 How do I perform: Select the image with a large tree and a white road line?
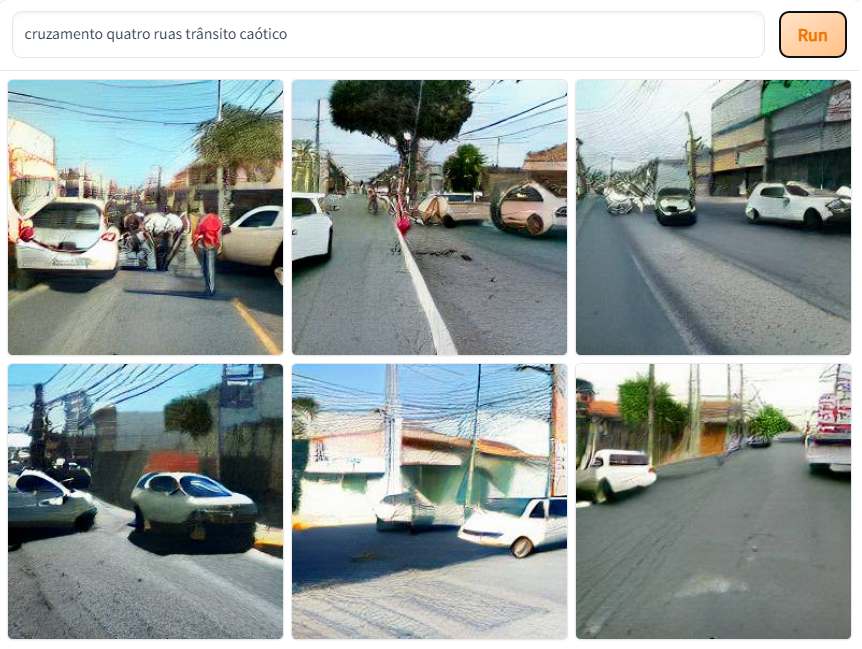tap(429, 217)
